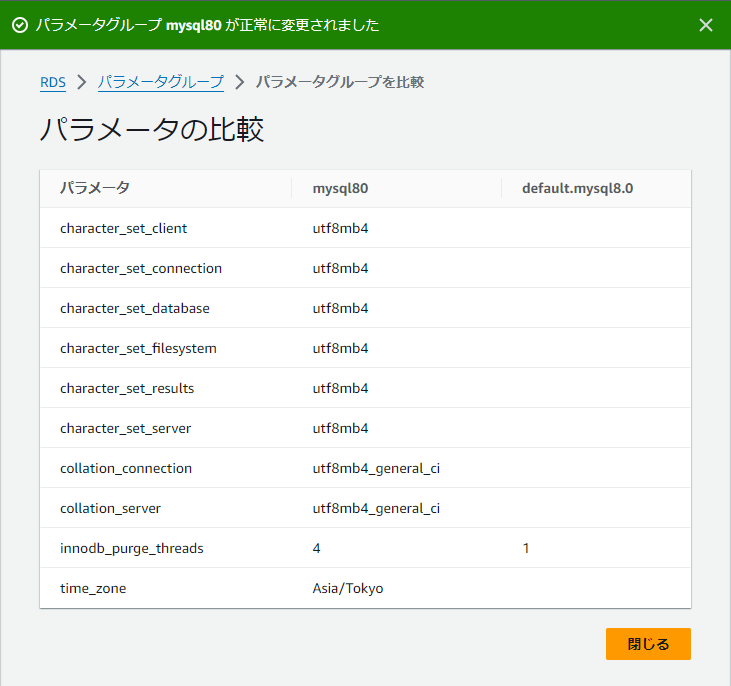Click the innodb_purge_threads default value 1
The width and height of the screenshot is (731, 686).
coord(526,548)
